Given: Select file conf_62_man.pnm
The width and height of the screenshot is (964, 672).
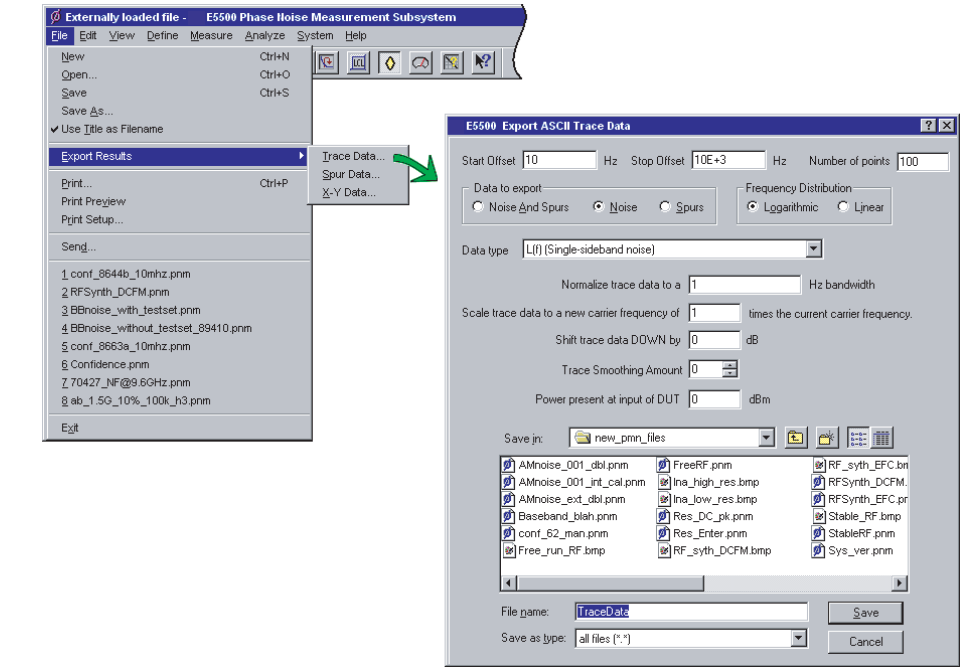Looking at the screenshot, I should point(556,534).
